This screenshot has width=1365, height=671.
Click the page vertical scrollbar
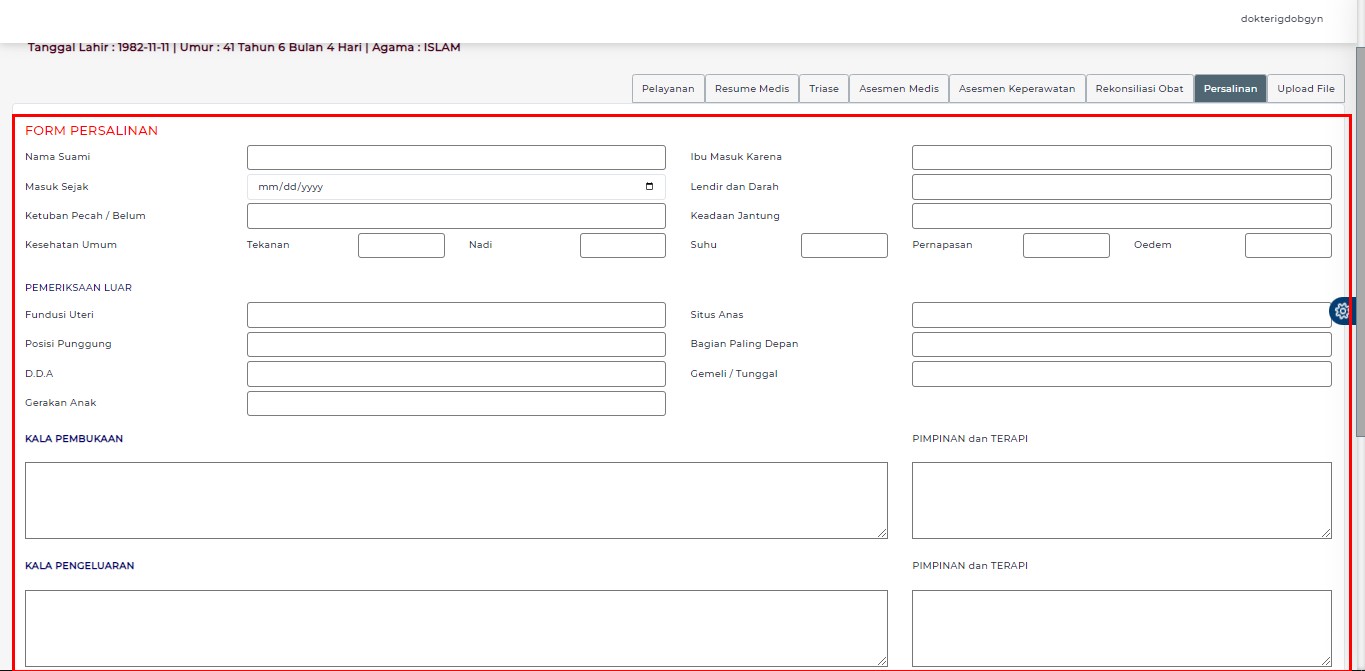[x=1359, y=240]
